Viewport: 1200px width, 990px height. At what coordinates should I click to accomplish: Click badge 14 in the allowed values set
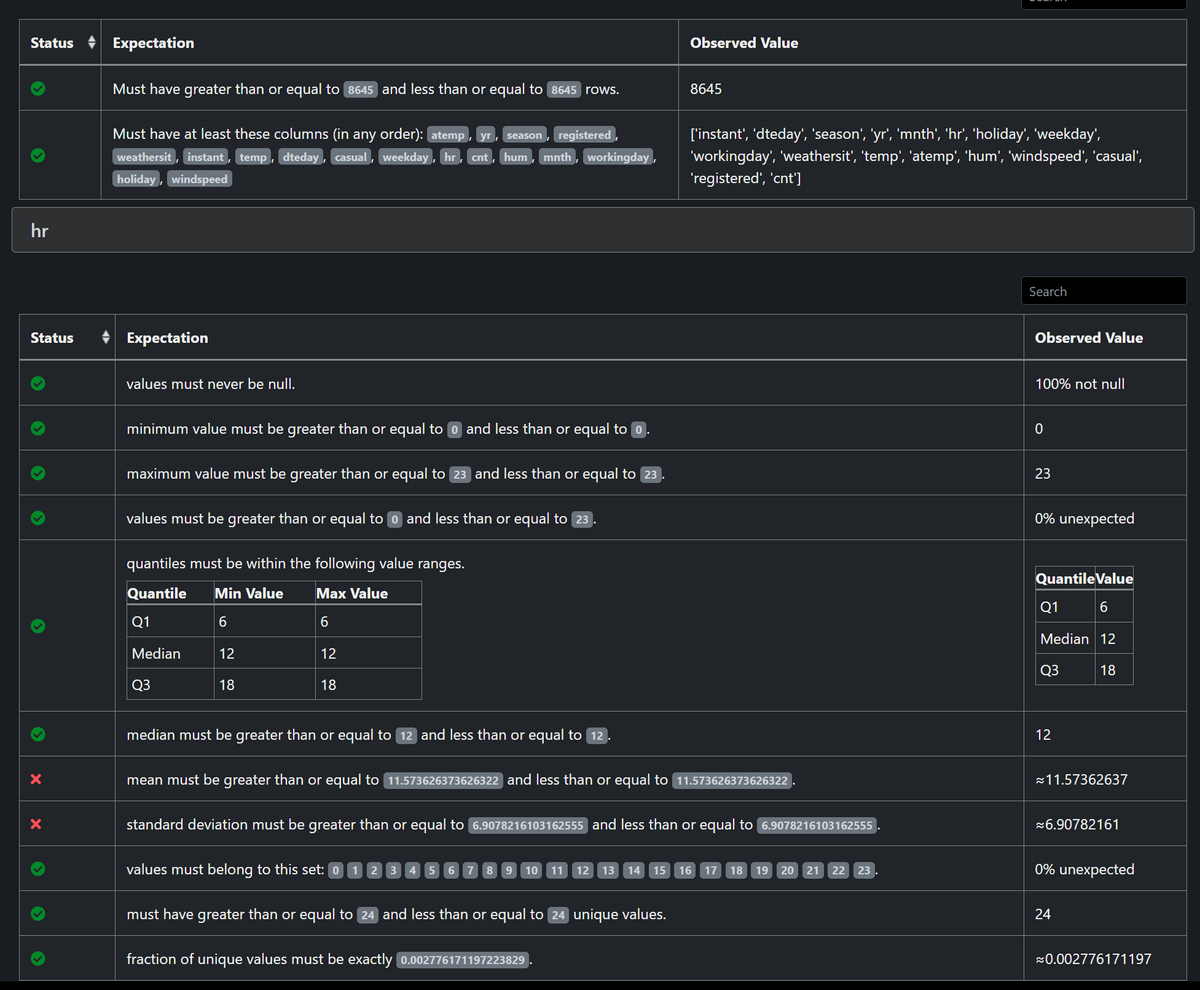633,870
